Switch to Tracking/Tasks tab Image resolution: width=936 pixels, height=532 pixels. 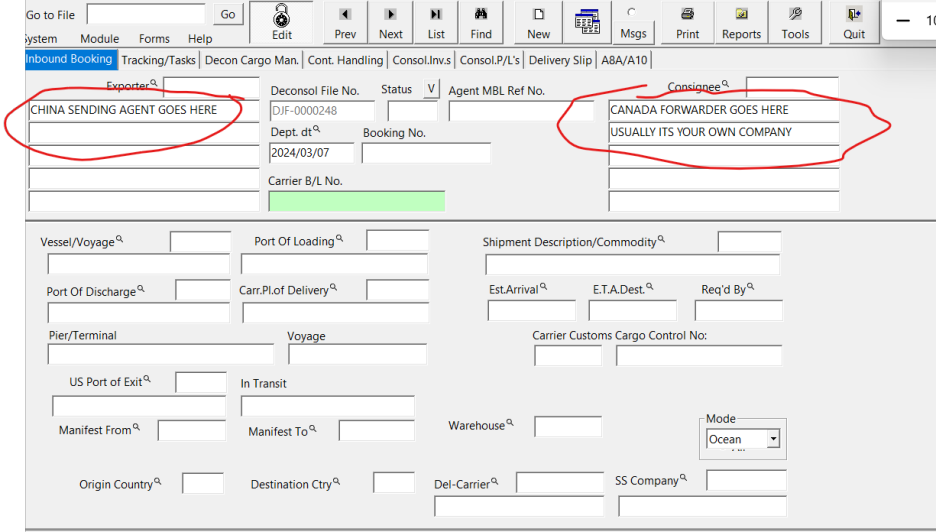158,60
